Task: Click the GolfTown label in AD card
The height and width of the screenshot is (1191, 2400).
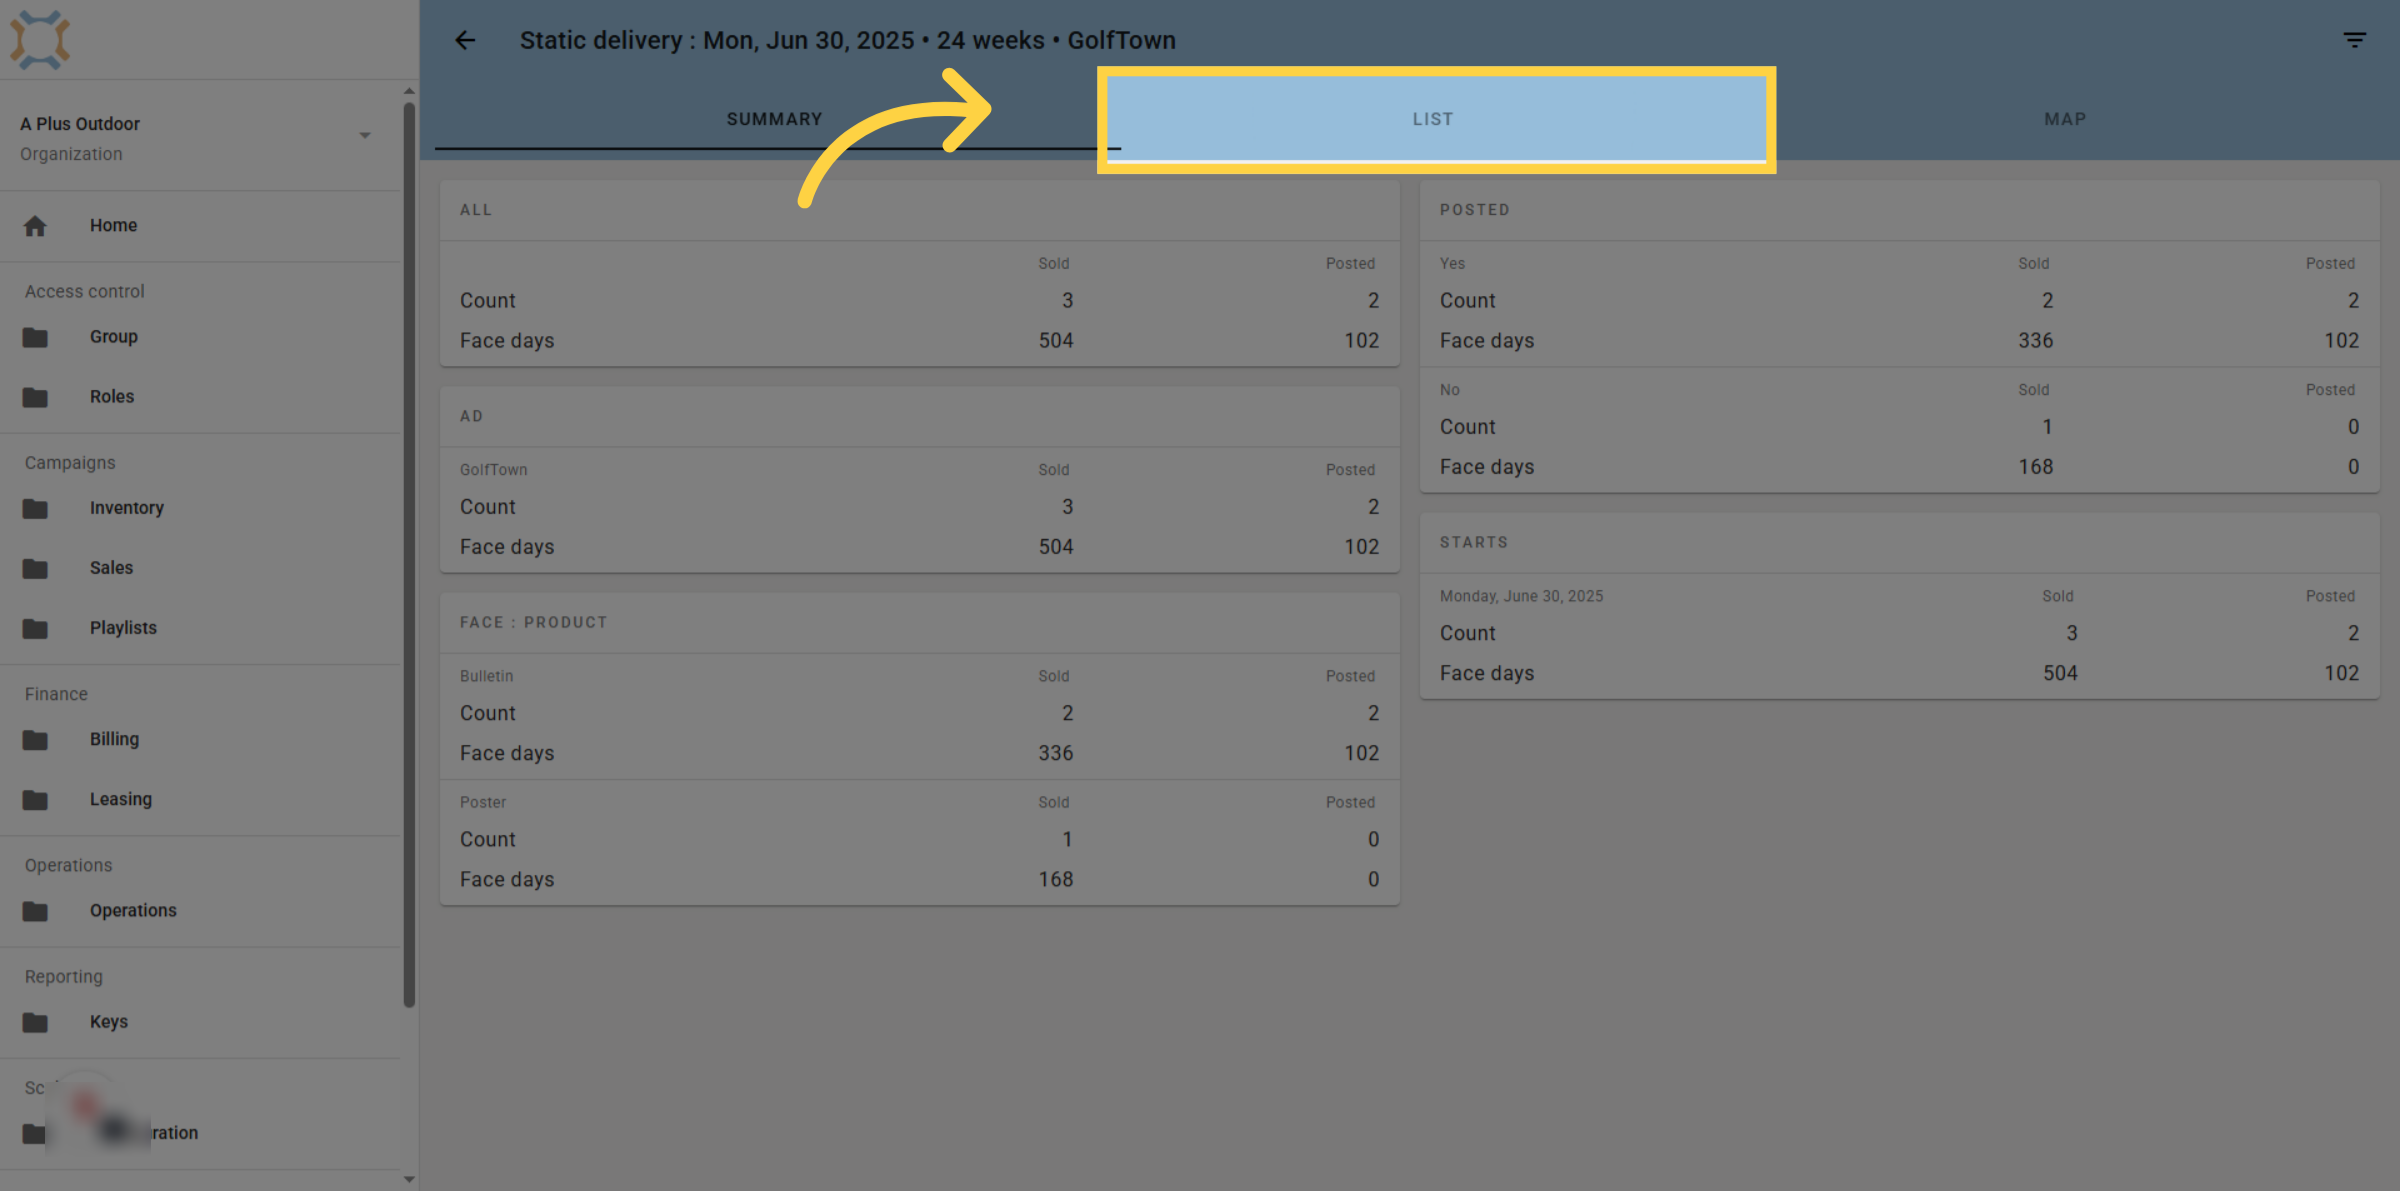Action: pyautogui.click(x=493, y=470)
